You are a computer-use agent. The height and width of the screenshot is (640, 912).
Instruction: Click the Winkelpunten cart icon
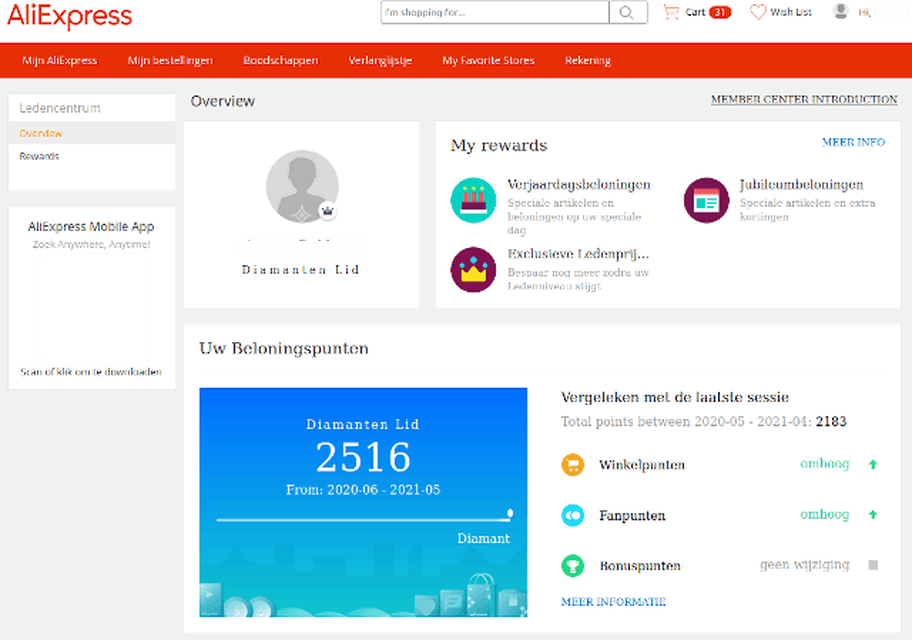pos(573,464)
